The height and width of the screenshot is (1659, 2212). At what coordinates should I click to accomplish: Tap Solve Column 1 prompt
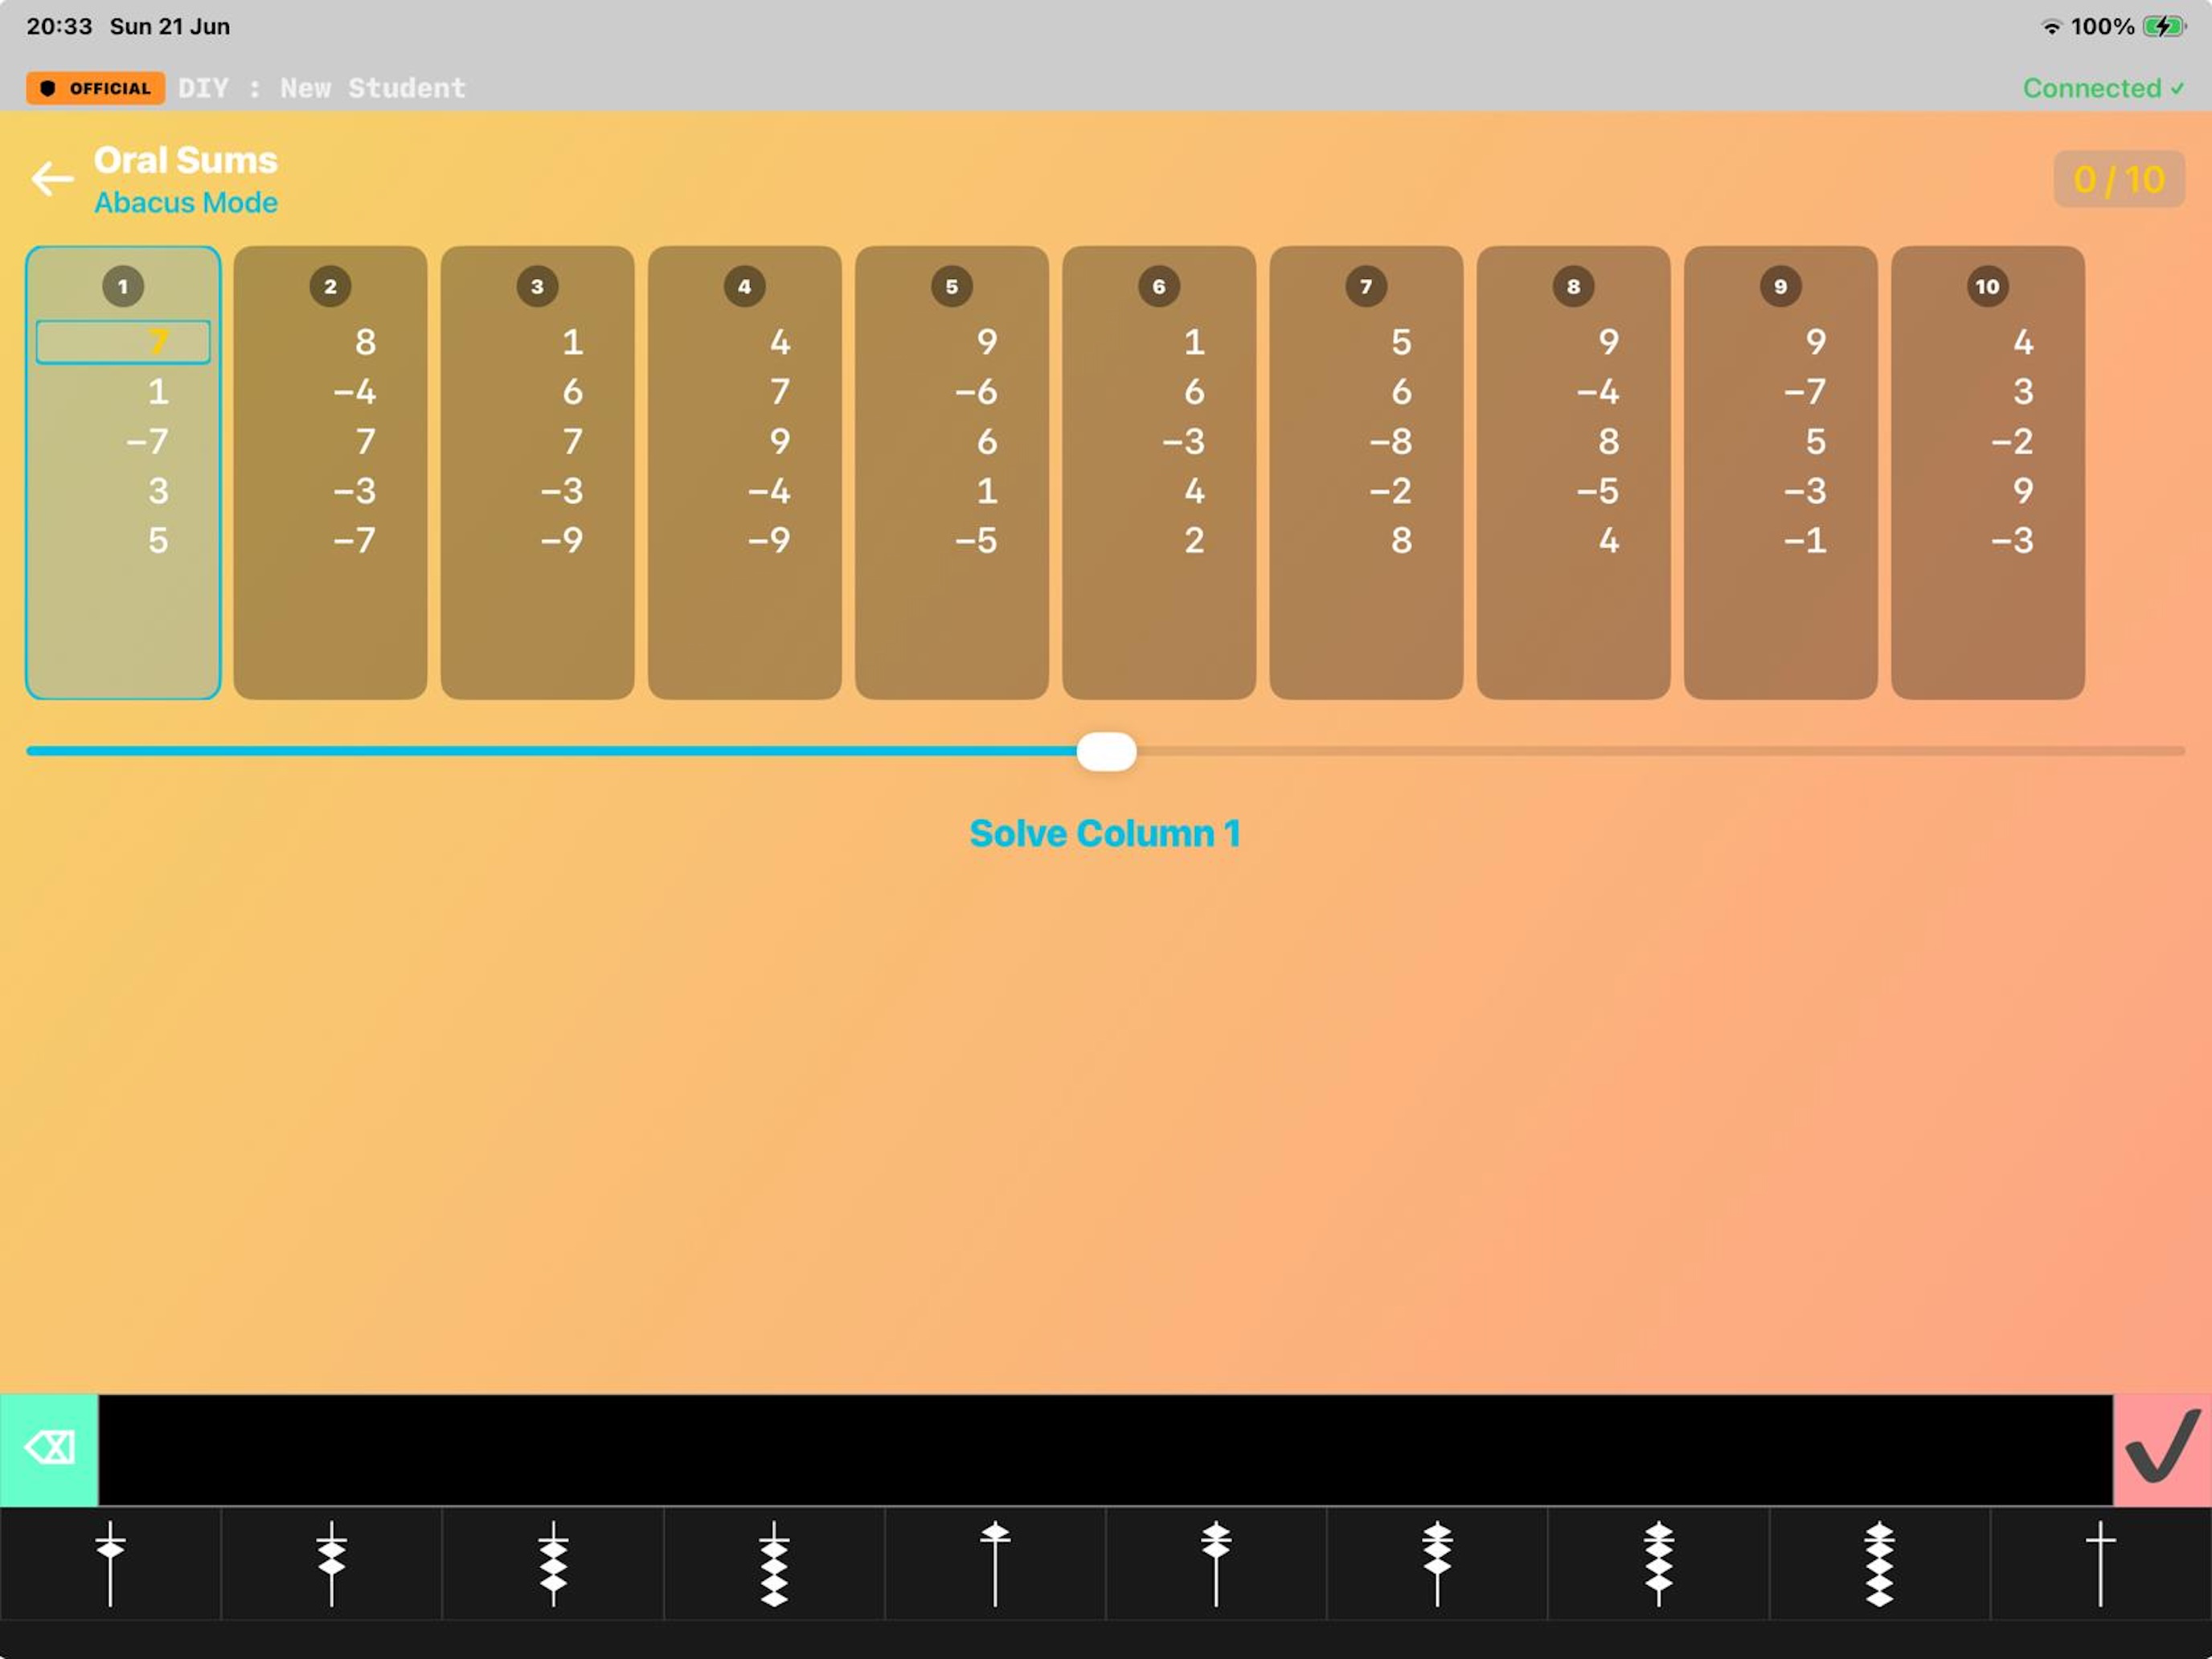click(x=1105, y=833)
